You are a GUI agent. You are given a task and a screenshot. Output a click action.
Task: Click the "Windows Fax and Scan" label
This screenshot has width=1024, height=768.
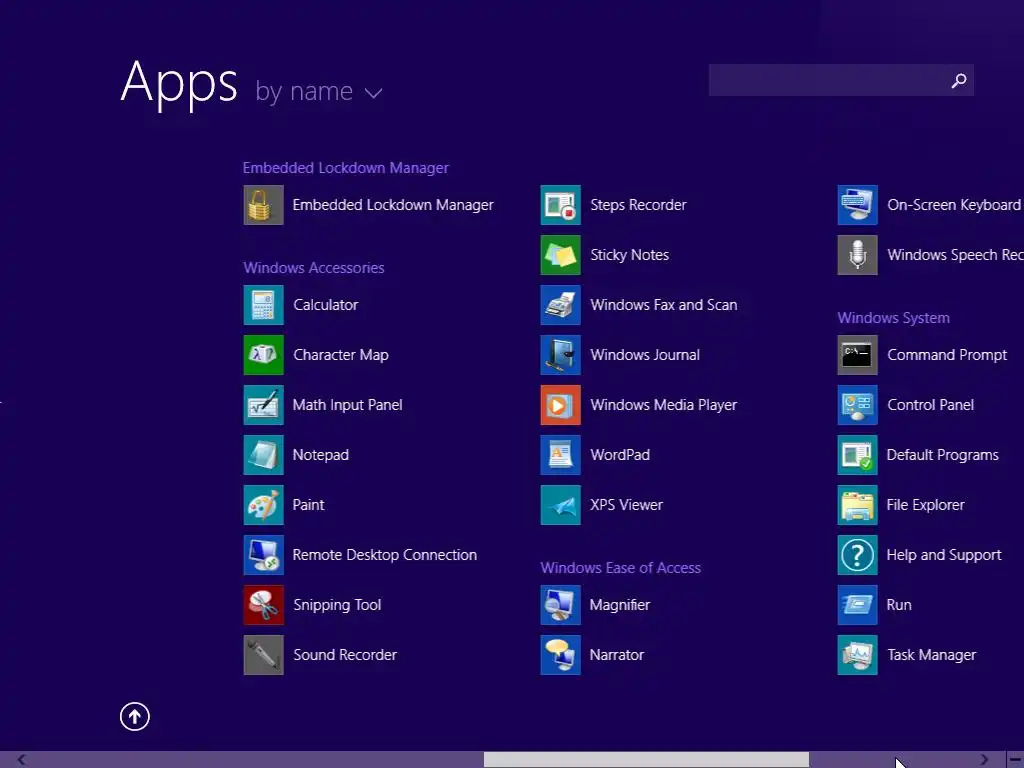(x=664, y=305)
